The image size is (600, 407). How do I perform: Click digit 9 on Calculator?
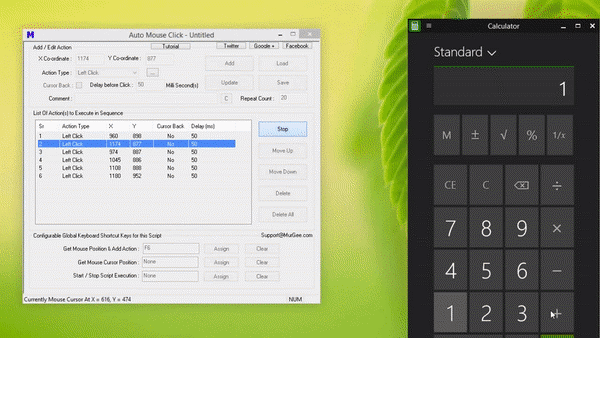[x=521, y=228]
